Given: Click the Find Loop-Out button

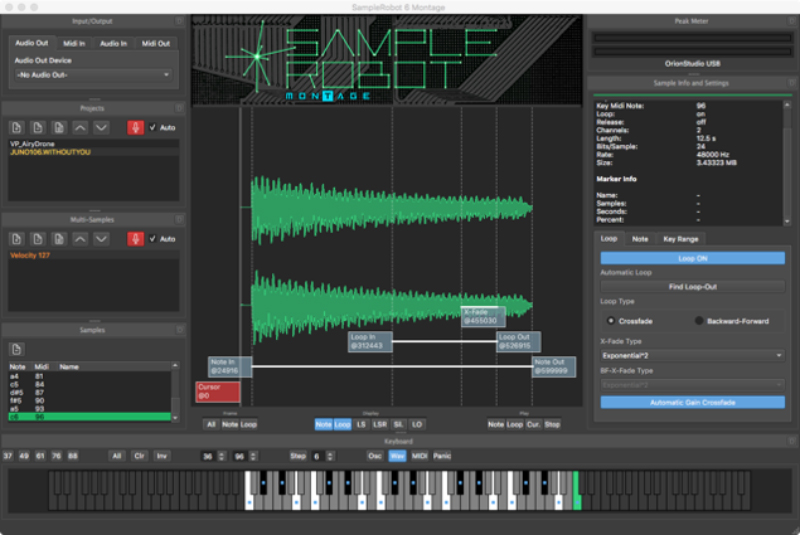Looking at the screenshot, I should coord(692,287).
